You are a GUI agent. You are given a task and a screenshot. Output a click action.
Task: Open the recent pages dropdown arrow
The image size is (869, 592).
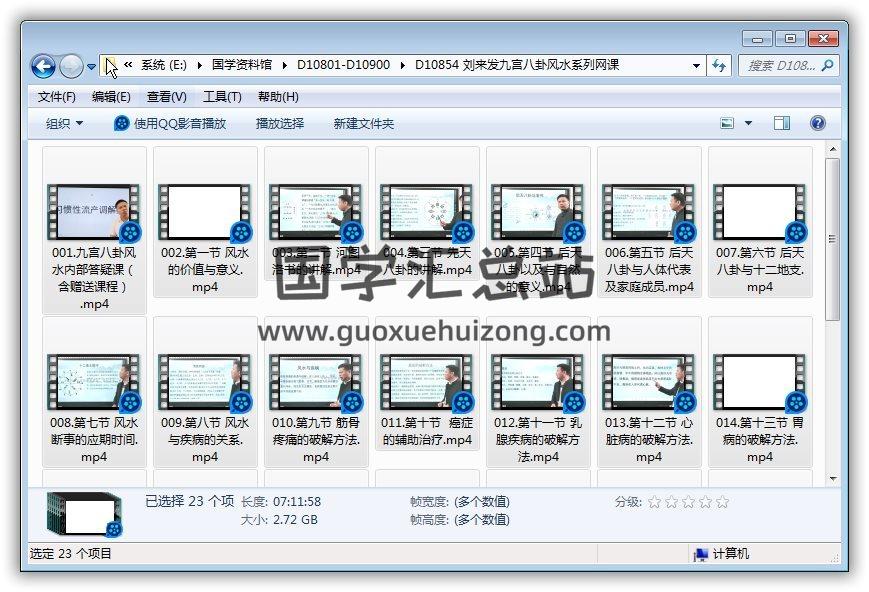click(x=91, y=67)
